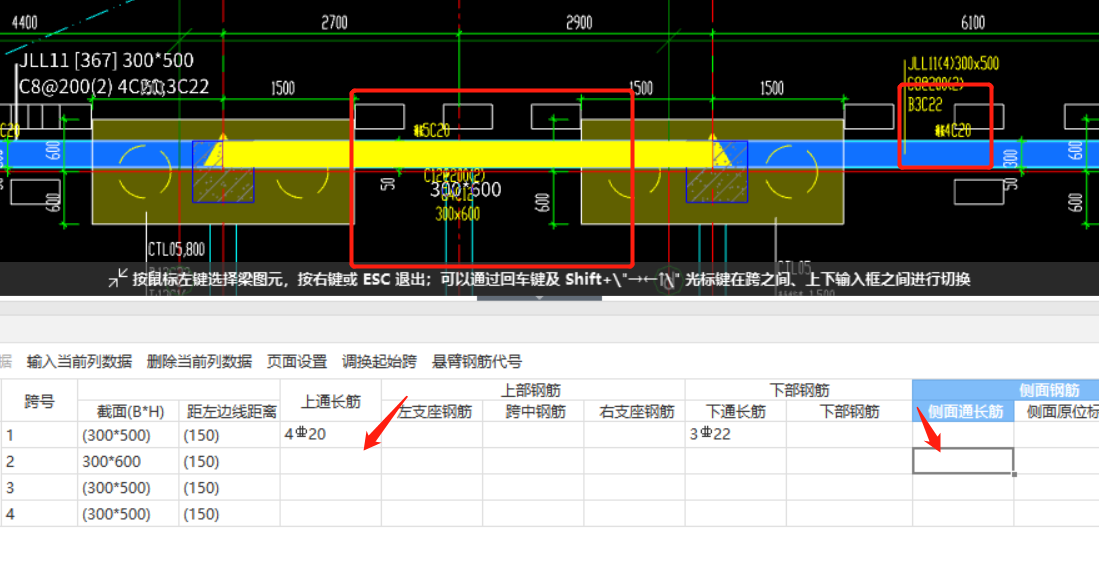Click the empty 上通长筋 cell in row 2
Screen dimensions: 1099x585
coord(331,461)
